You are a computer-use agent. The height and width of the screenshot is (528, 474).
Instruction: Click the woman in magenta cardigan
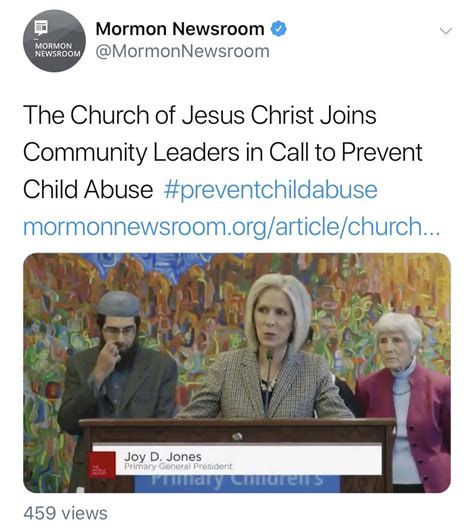tap(404, 401)
